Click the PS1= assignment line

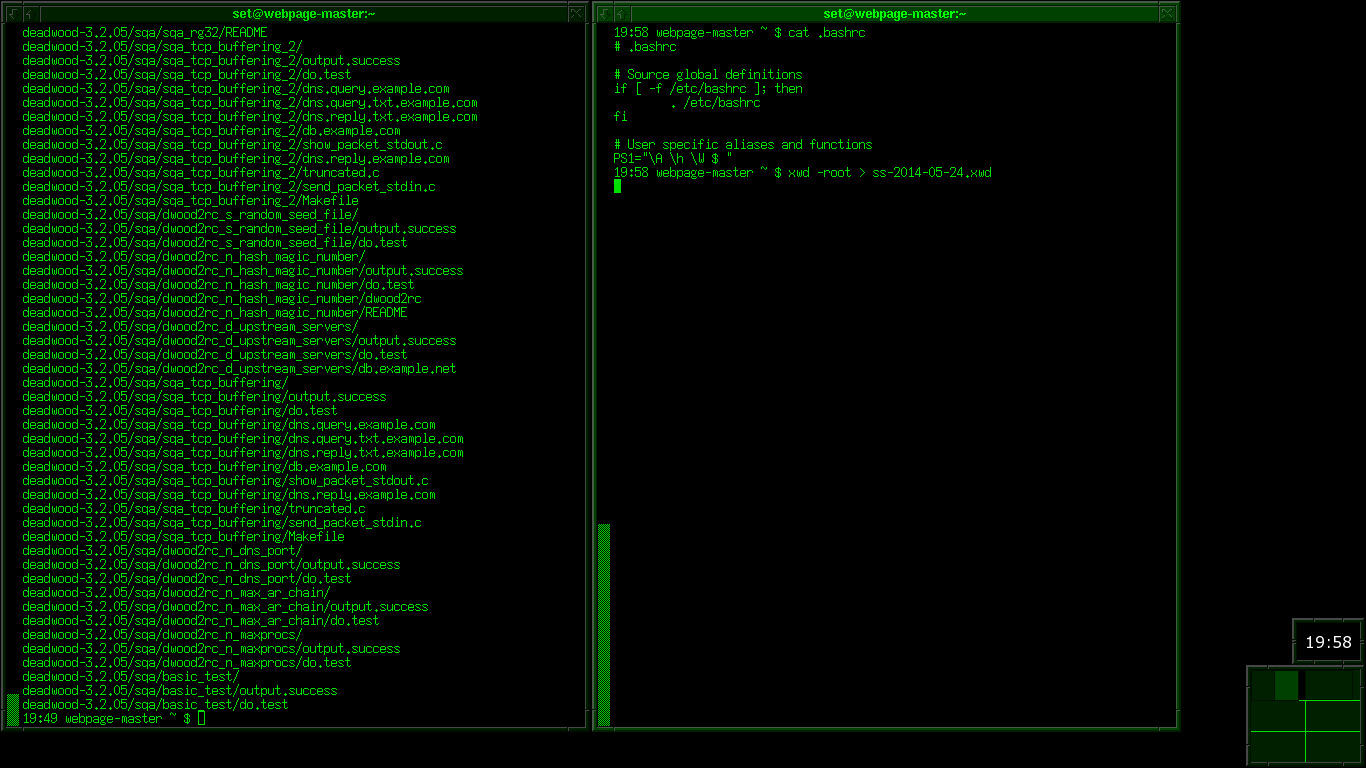(673, 158)
